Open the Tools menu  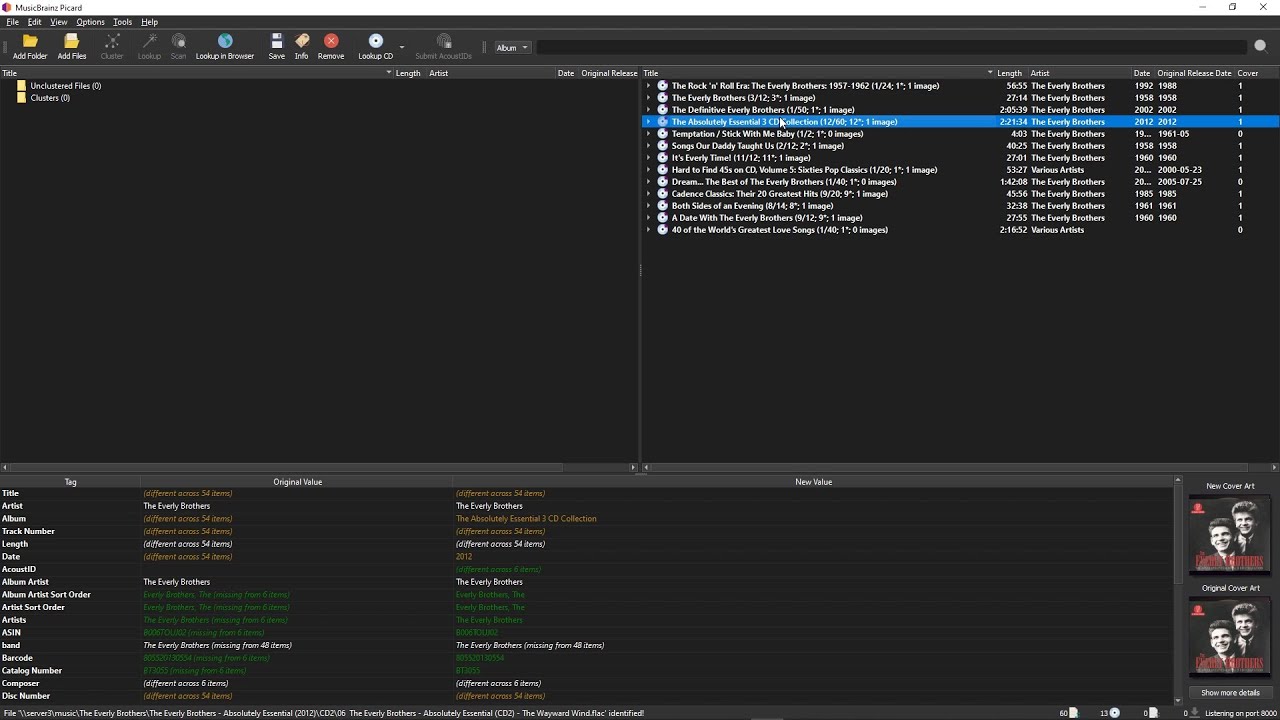122,22
